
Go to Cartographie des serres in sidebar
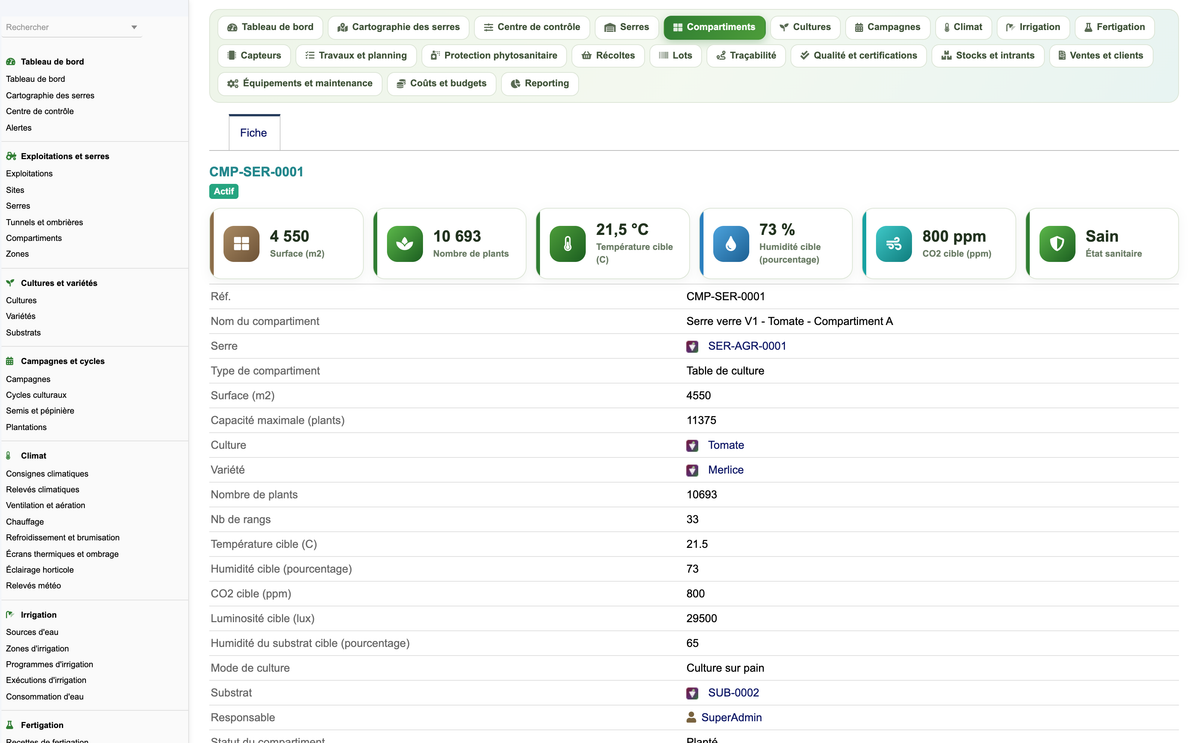tap(50, 95)
